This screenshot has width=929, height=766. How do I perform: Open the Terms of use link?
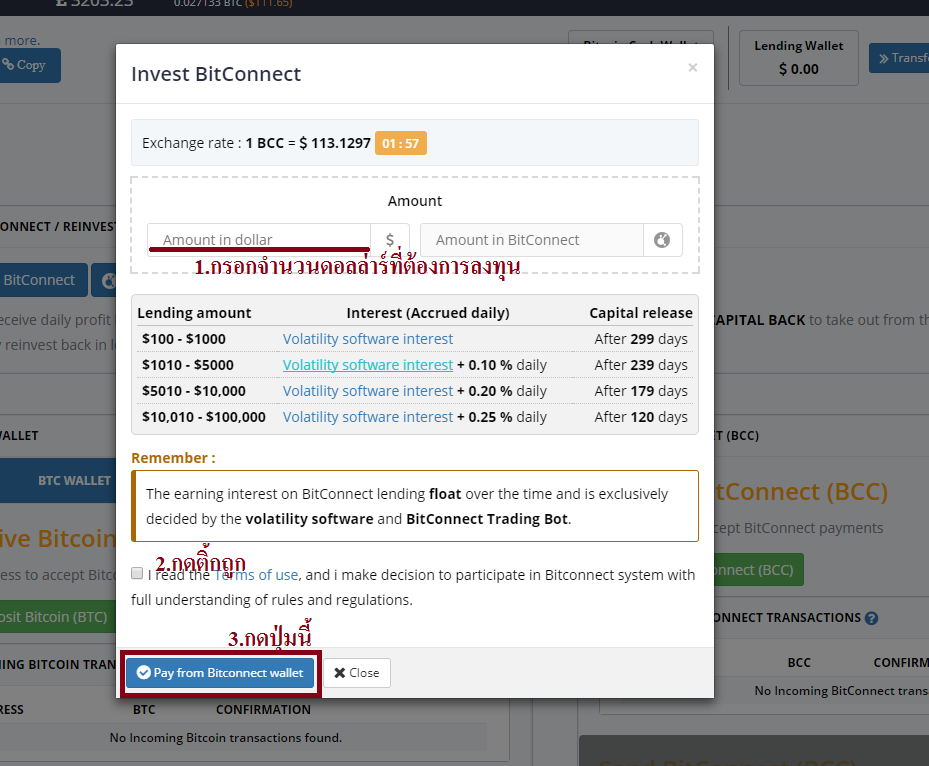click(x=256, y=575)
